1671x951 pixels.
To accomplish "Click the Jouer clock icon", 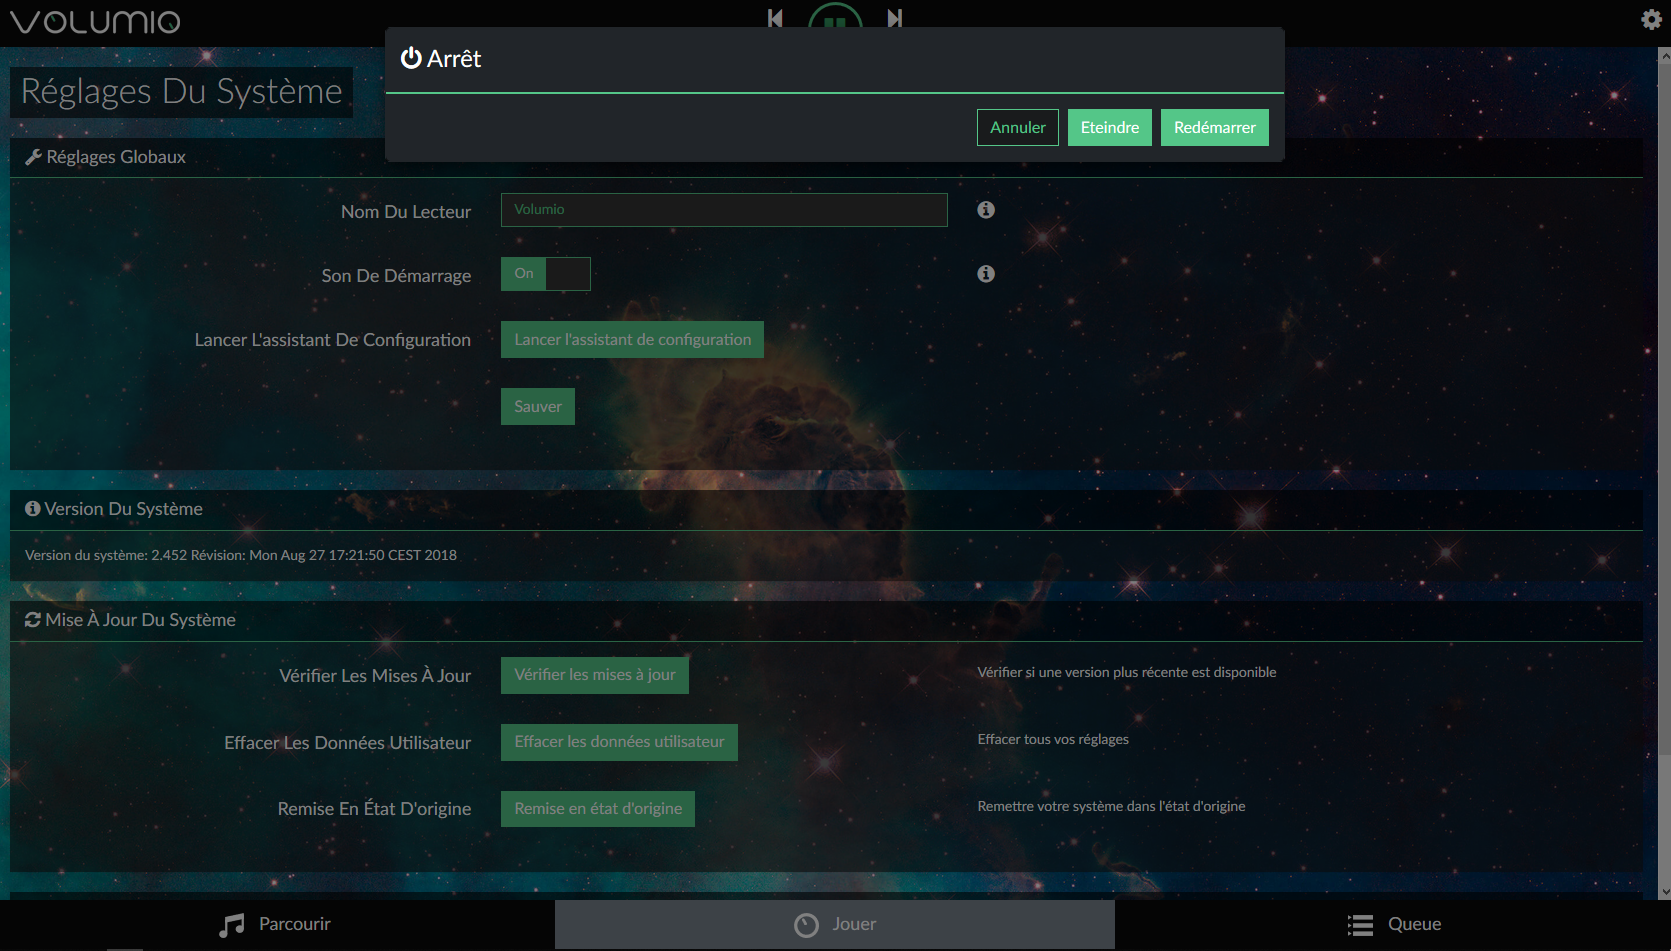I will point(806,925).
